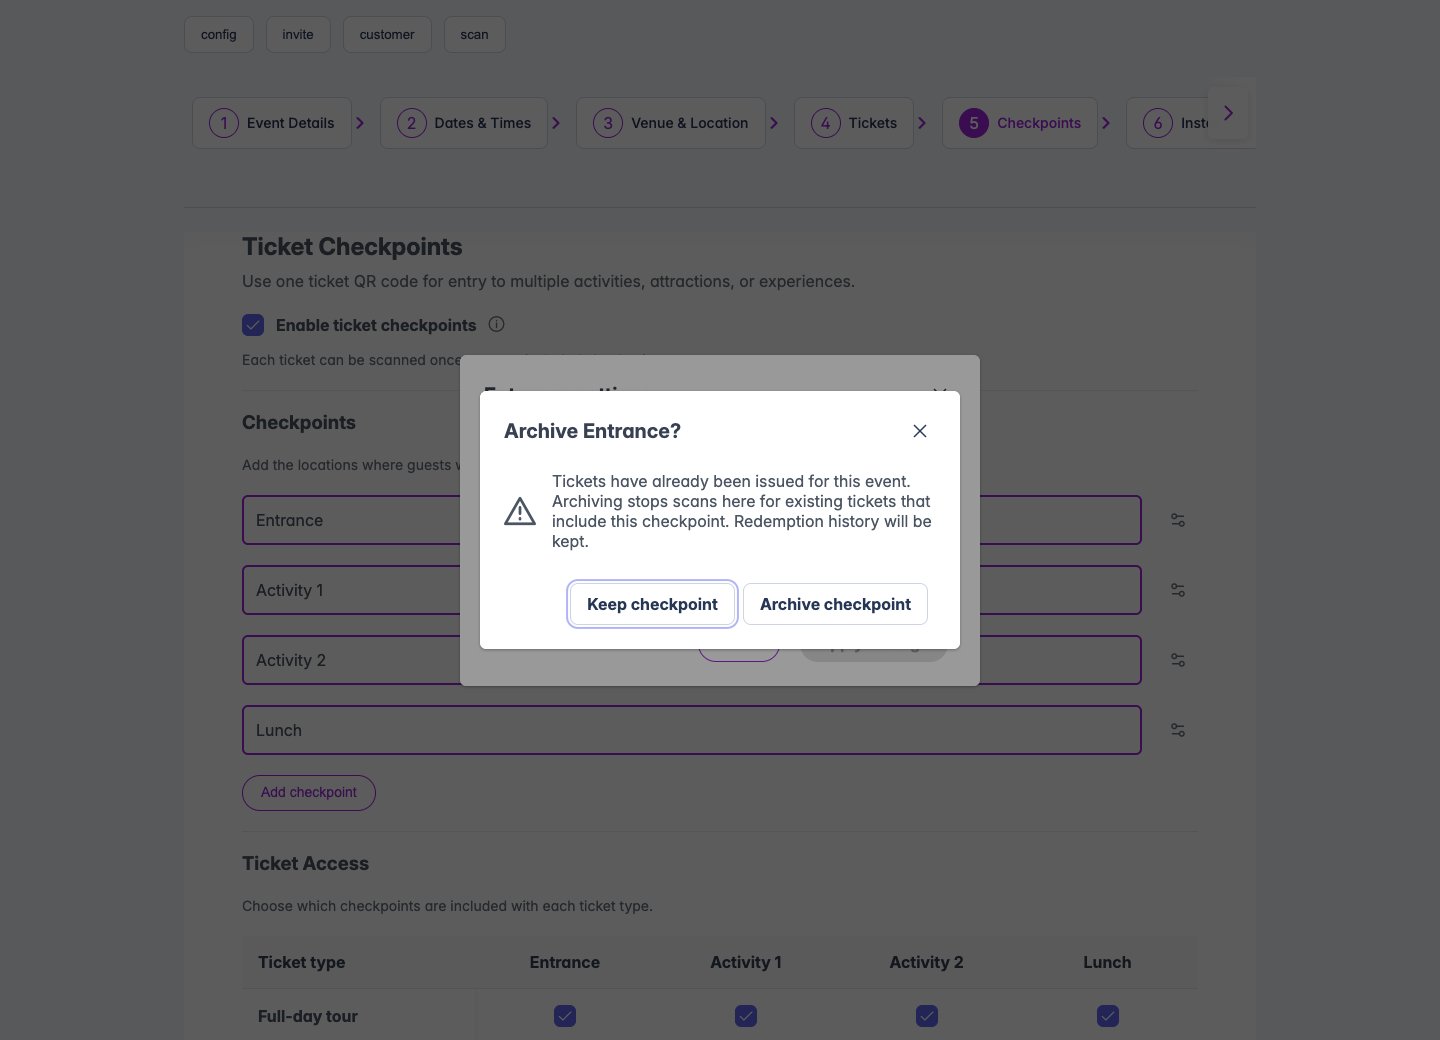Click chevron after Checkpoints step

pyautogui.click(x=1106, y=123)
